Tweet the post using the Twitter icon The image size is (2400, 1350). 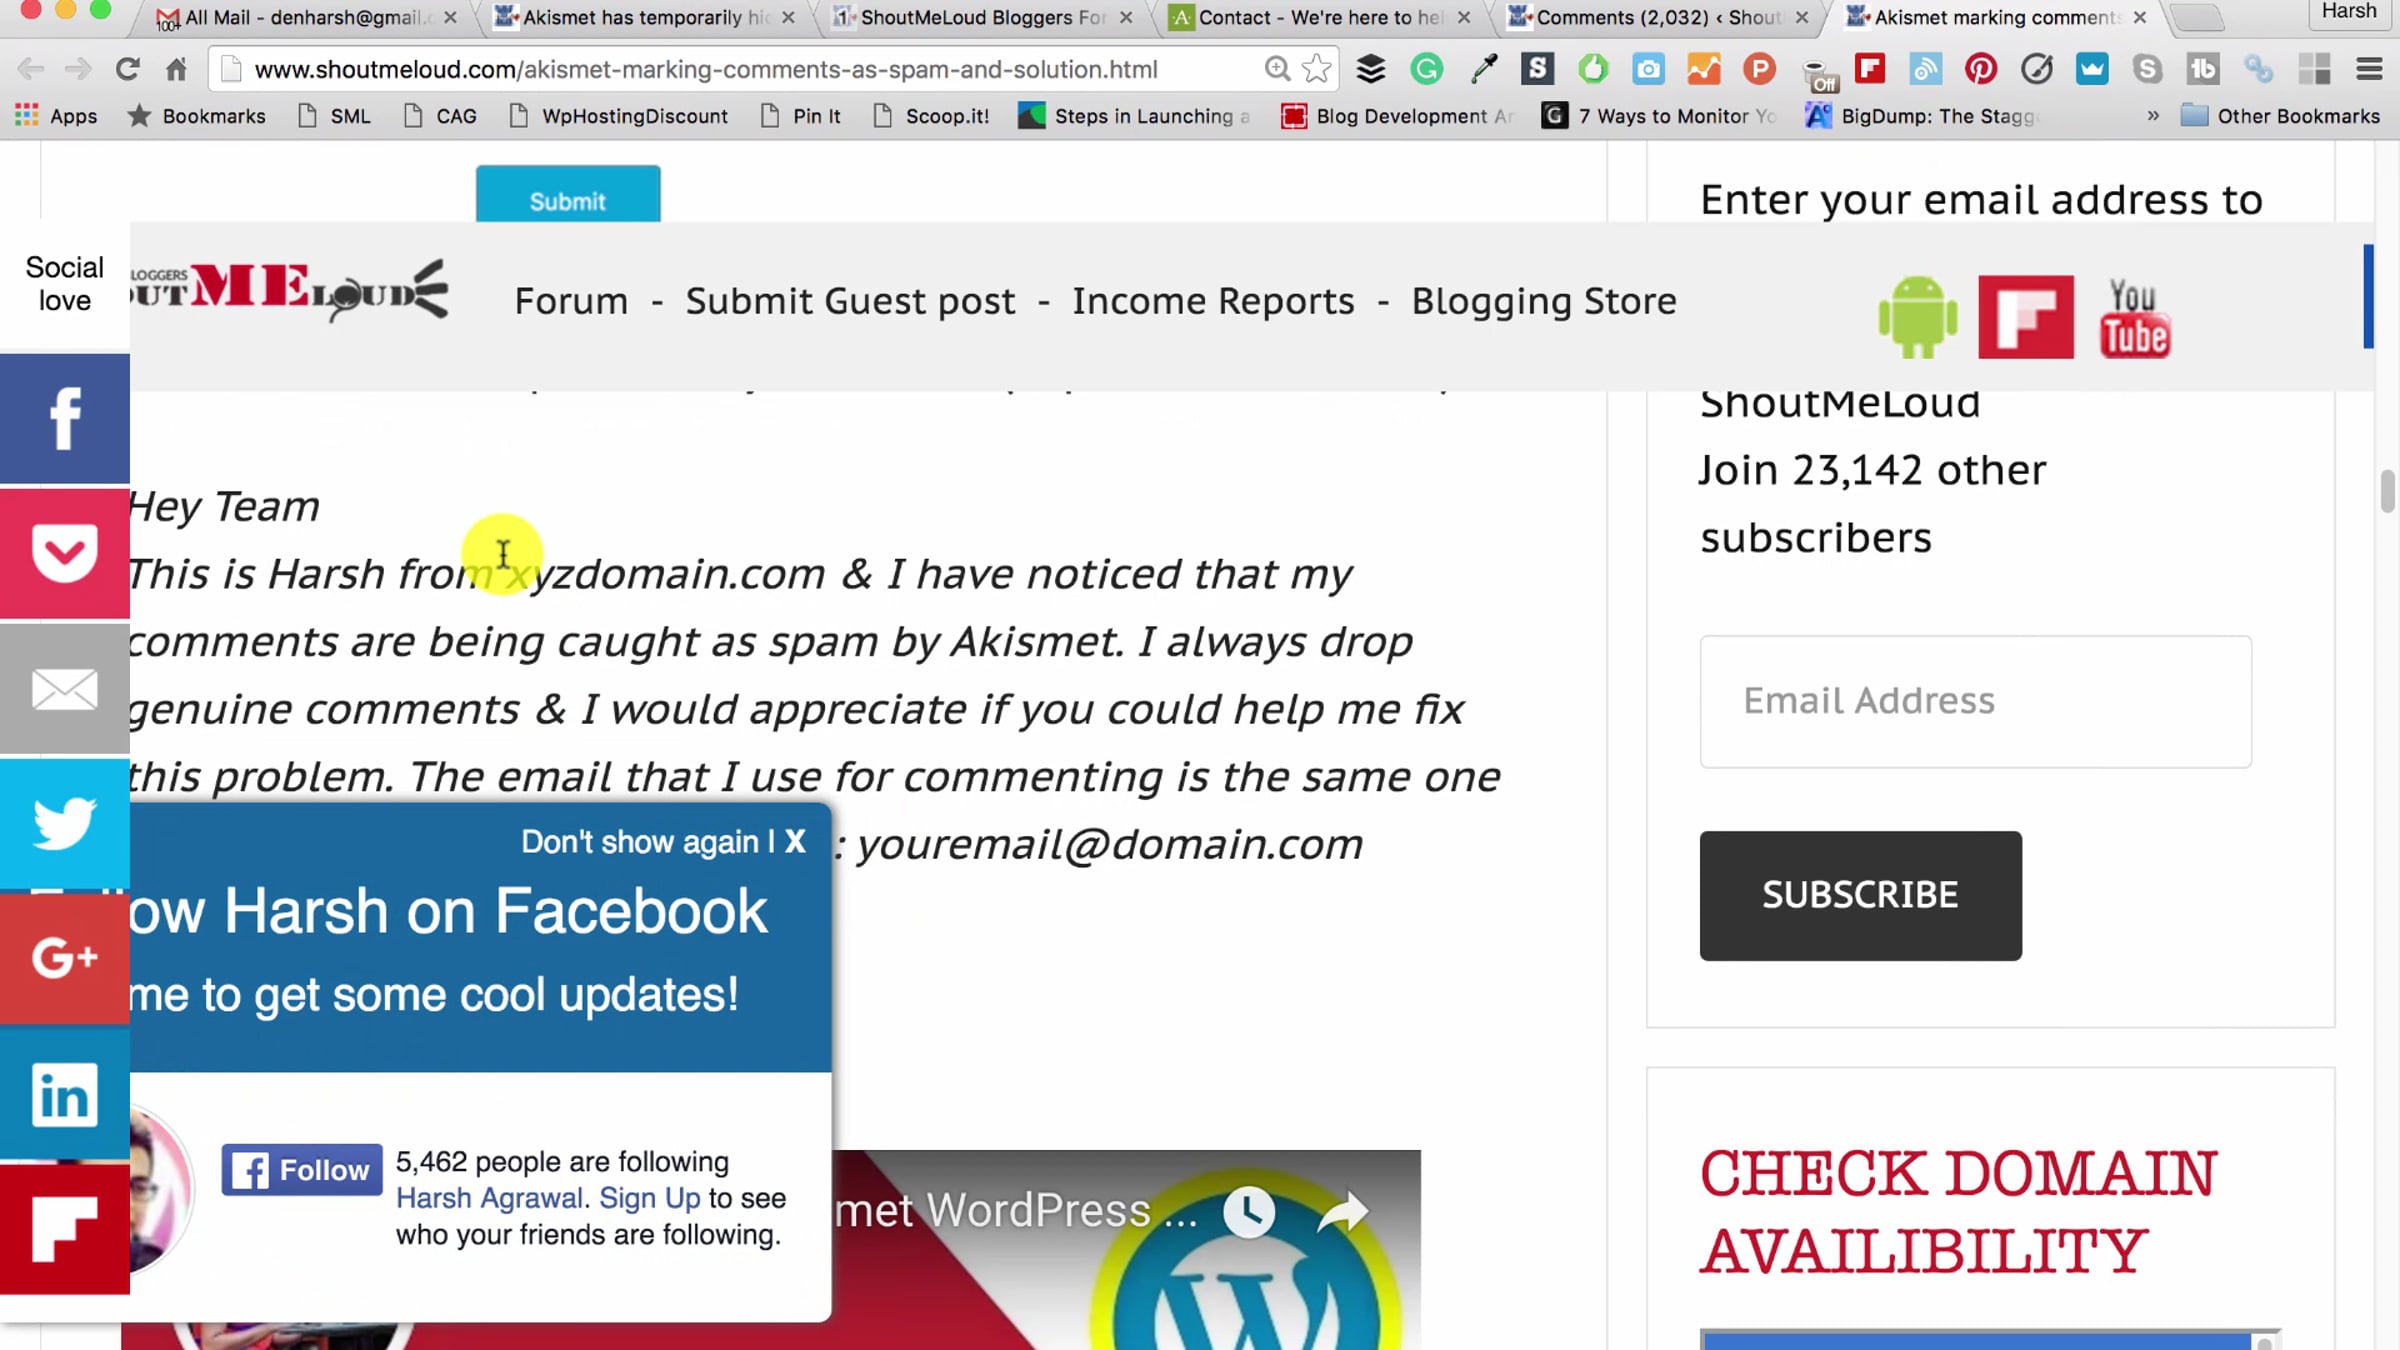pyautogui.click(x=65, y=823)
